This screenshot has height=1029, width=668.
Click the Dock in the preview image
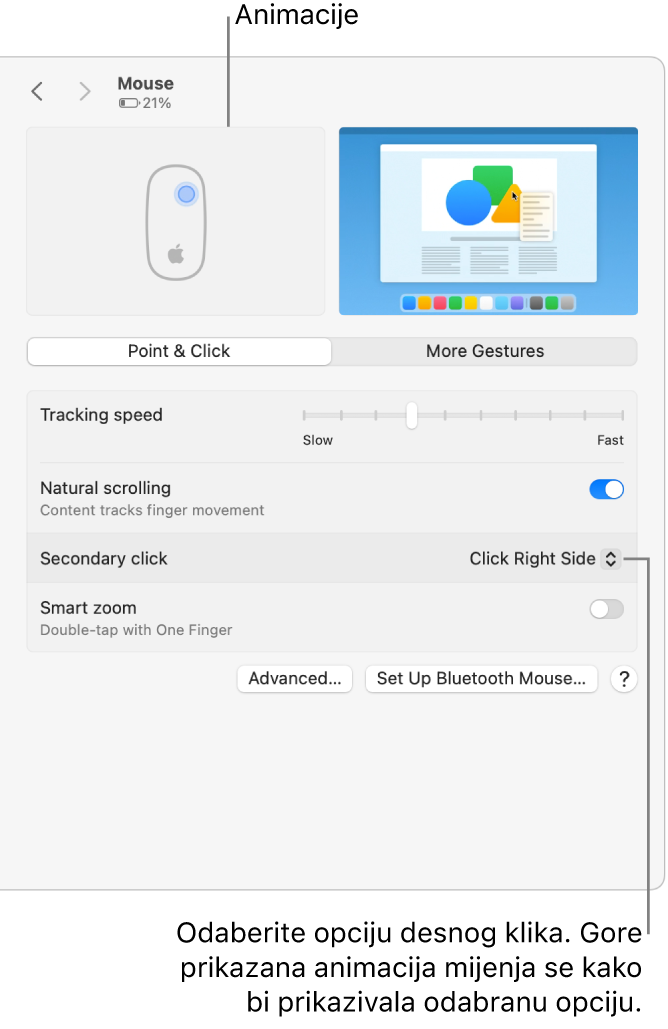488,302
